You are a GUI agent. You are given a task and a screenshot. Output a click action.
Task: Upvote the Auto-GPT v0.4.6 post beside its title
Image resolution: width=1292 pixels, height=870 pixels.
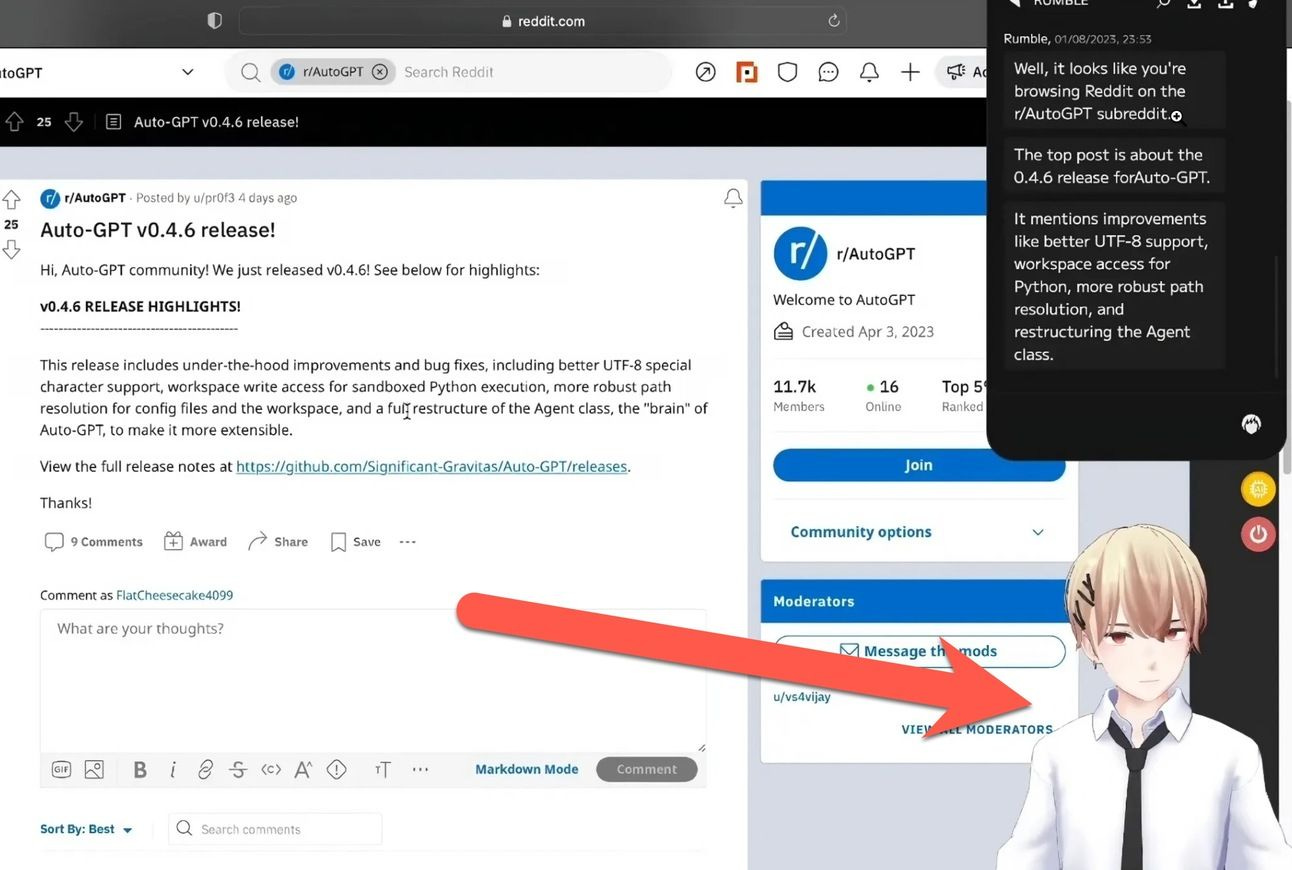(x=11, y=200)
